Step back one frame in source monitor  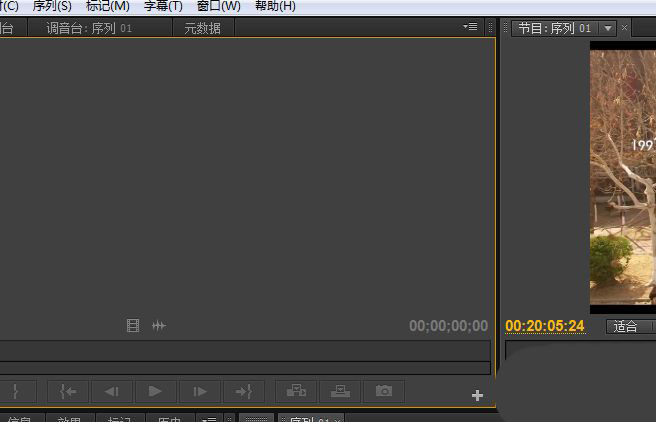pyautogui.click(x=112, y=391)
